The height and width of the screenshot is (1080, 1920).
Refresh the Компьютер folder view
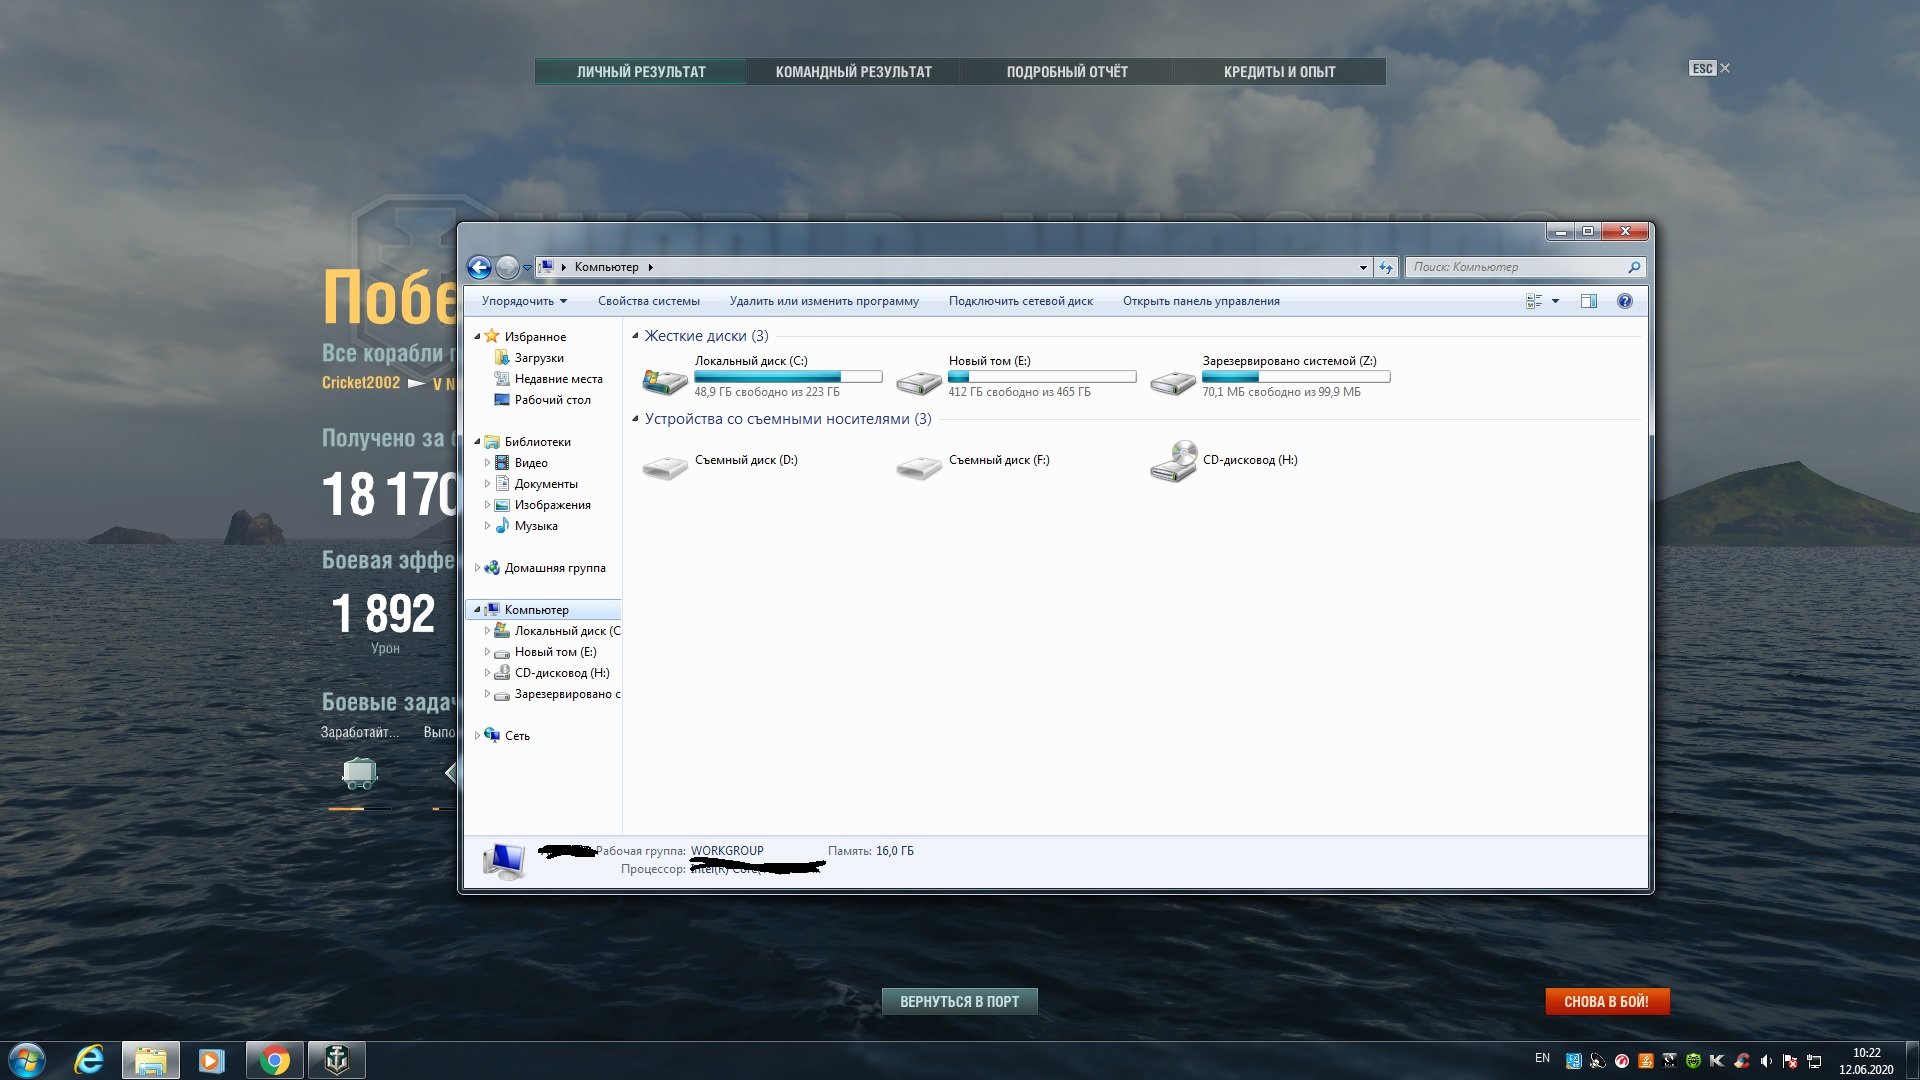pos(1386,267)
